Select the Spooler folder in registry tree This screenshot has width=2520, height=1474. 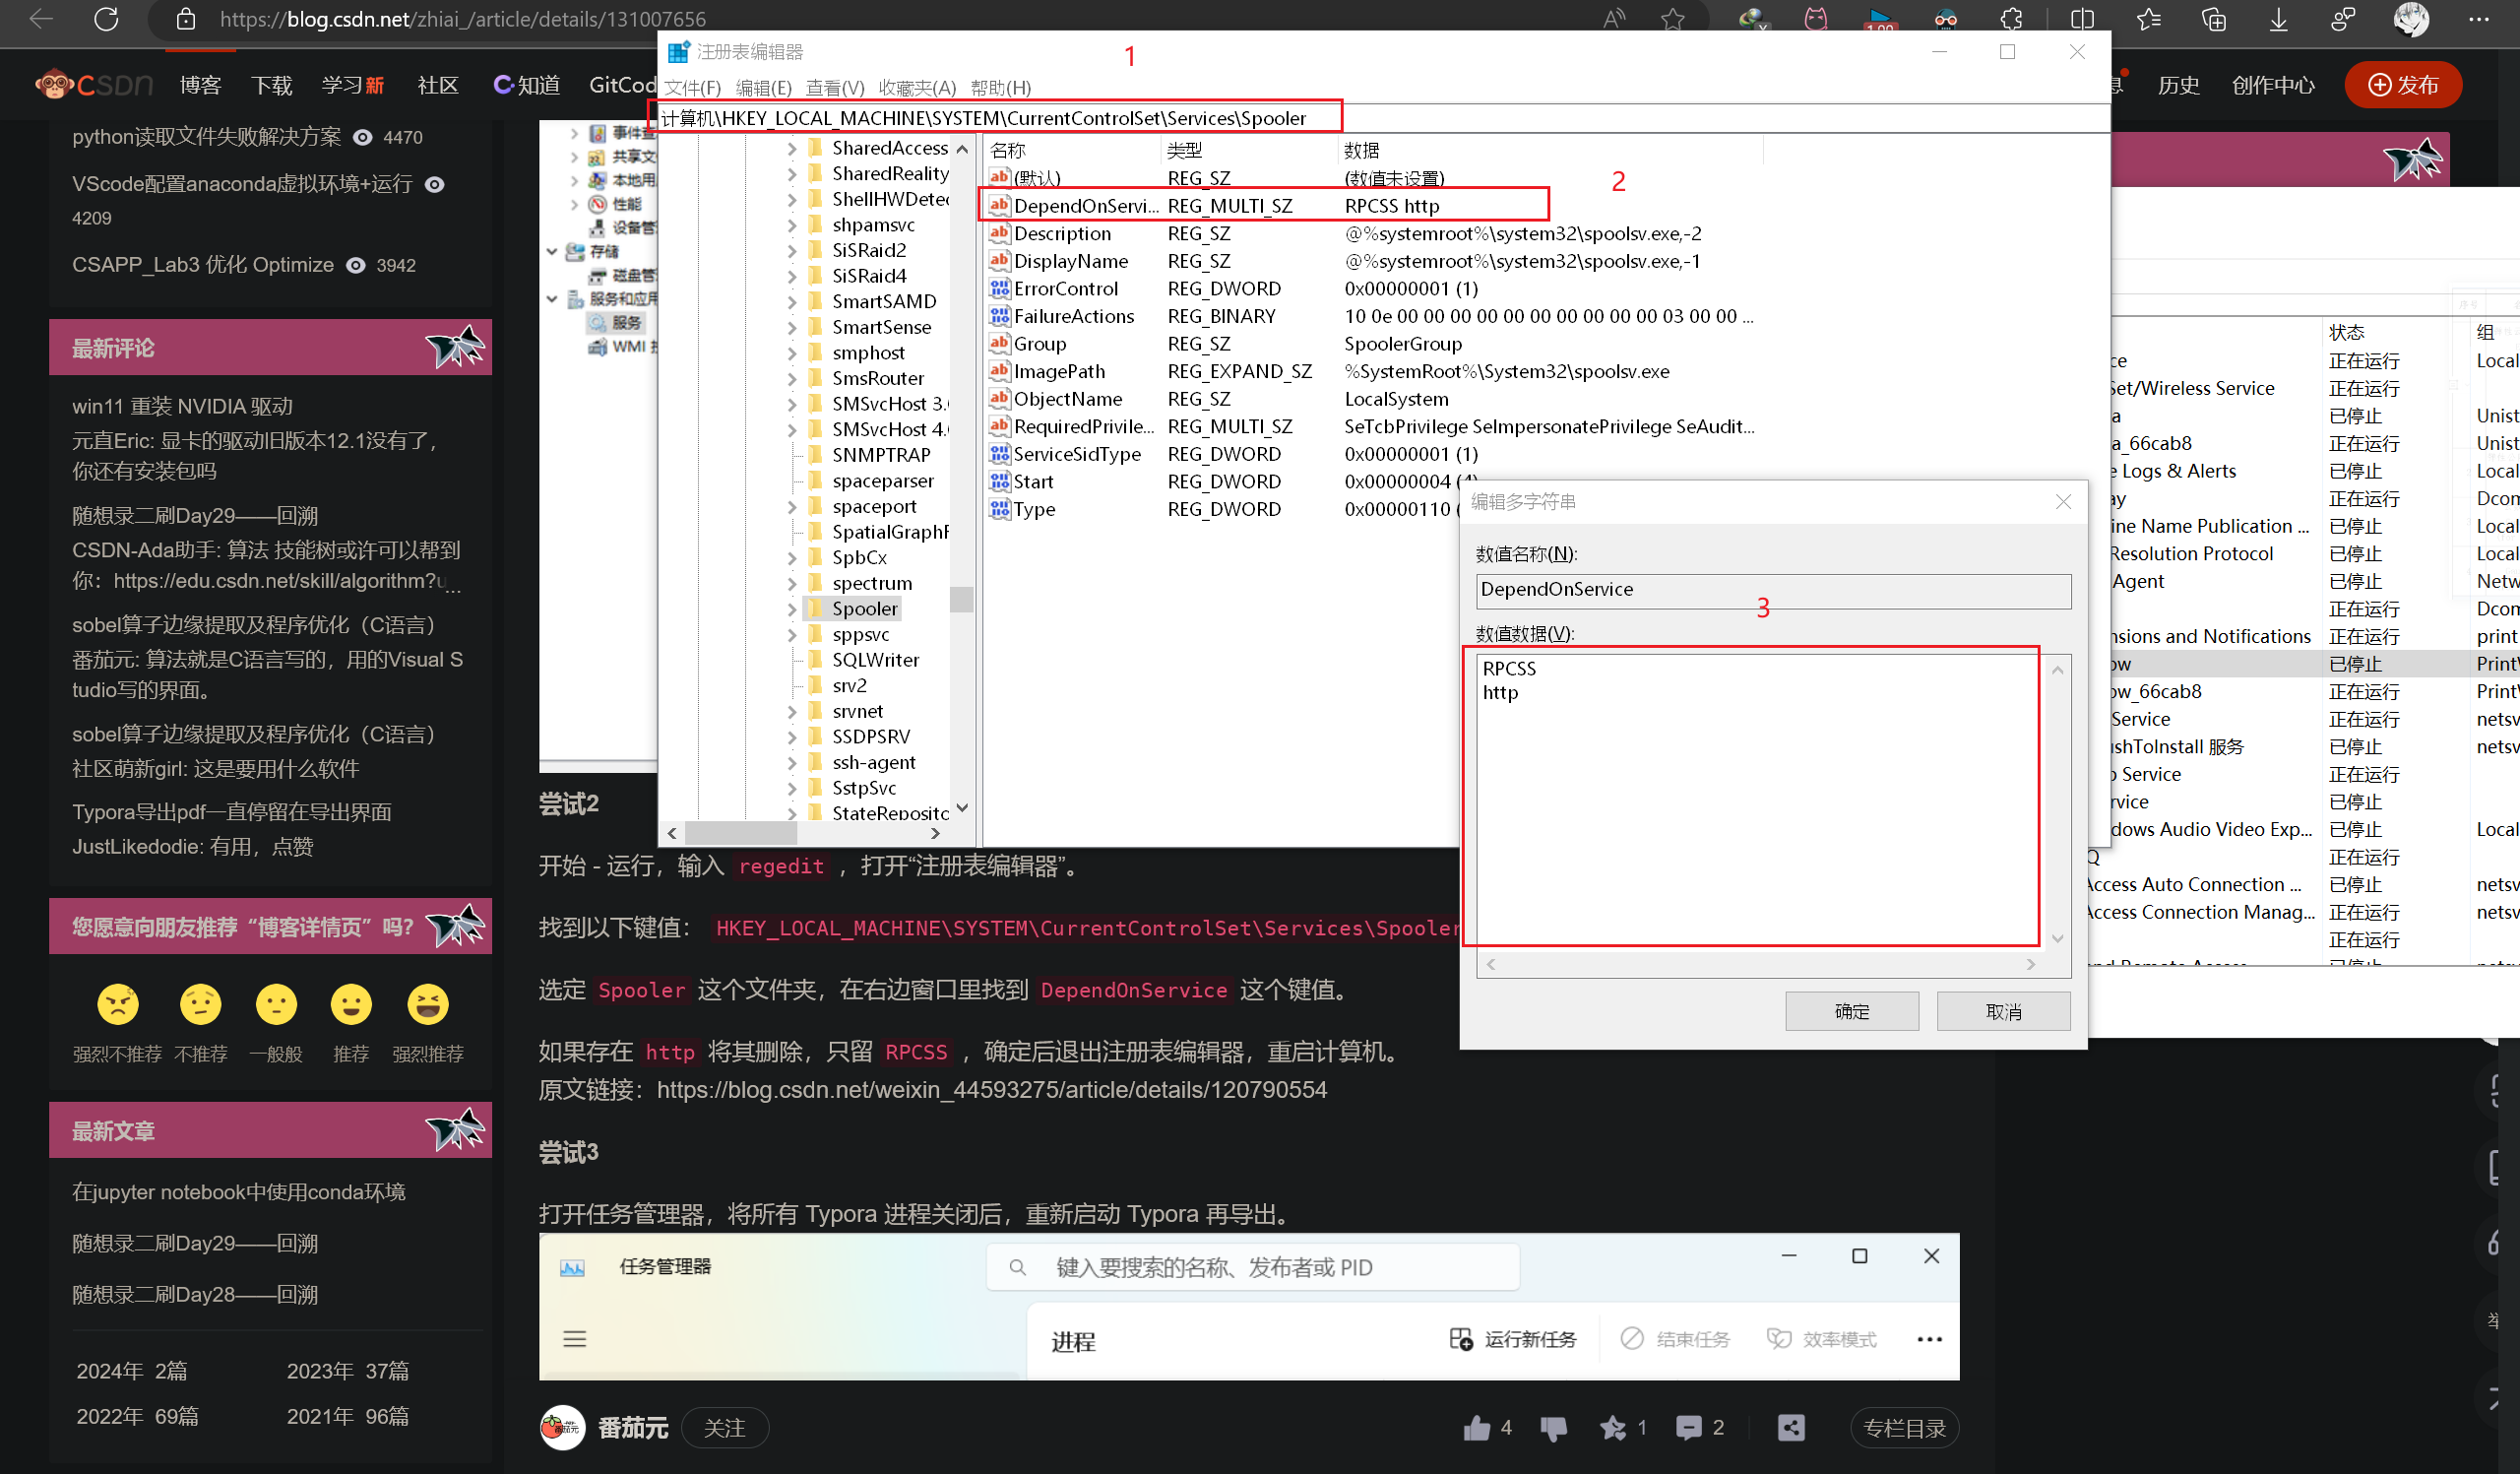pos(864,609)
